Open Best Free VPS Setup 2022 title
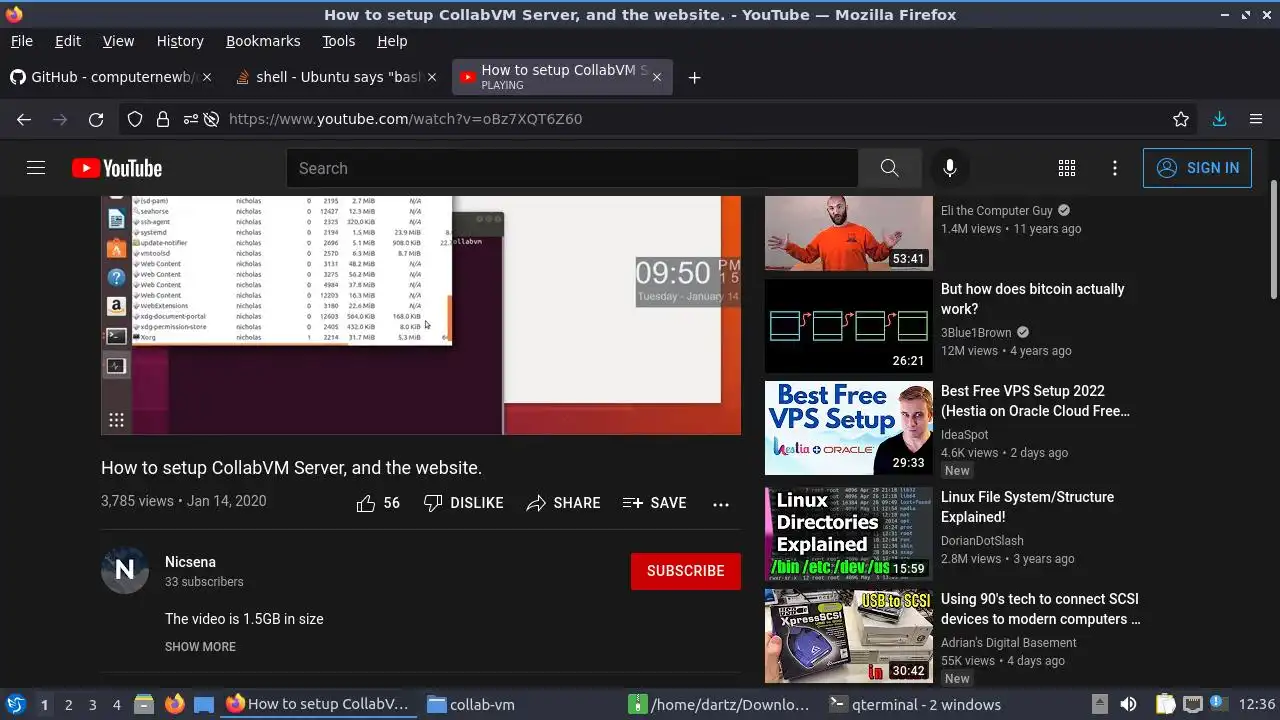This screenshot has width=1280, height=720. click(1035, 401)
